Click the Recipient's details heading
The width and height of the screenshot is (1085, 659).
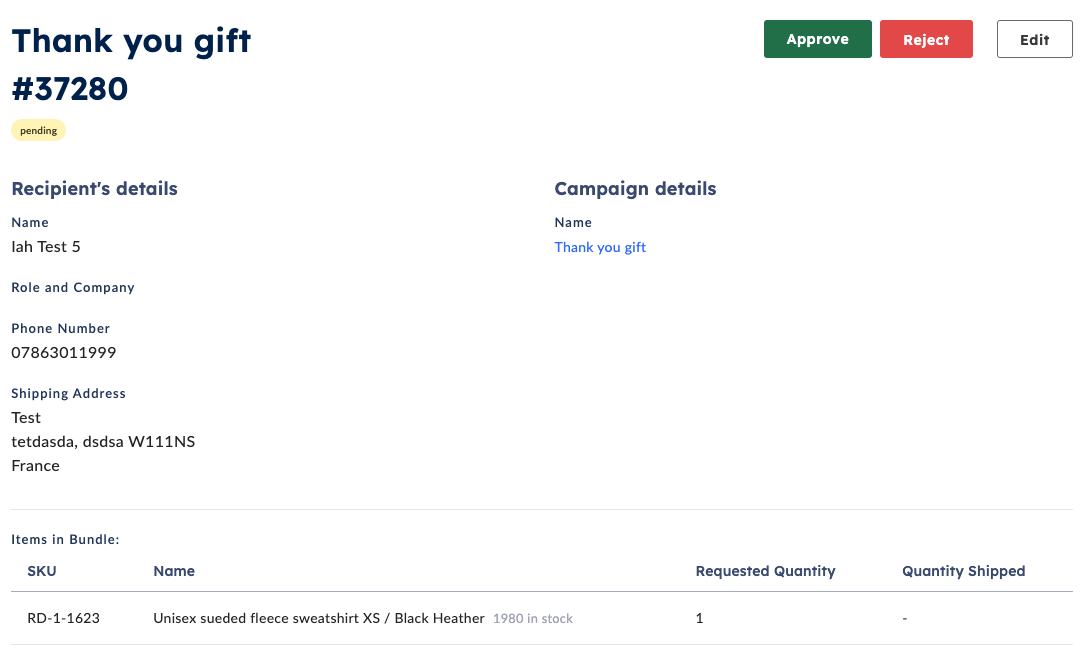tap(94, 188)
